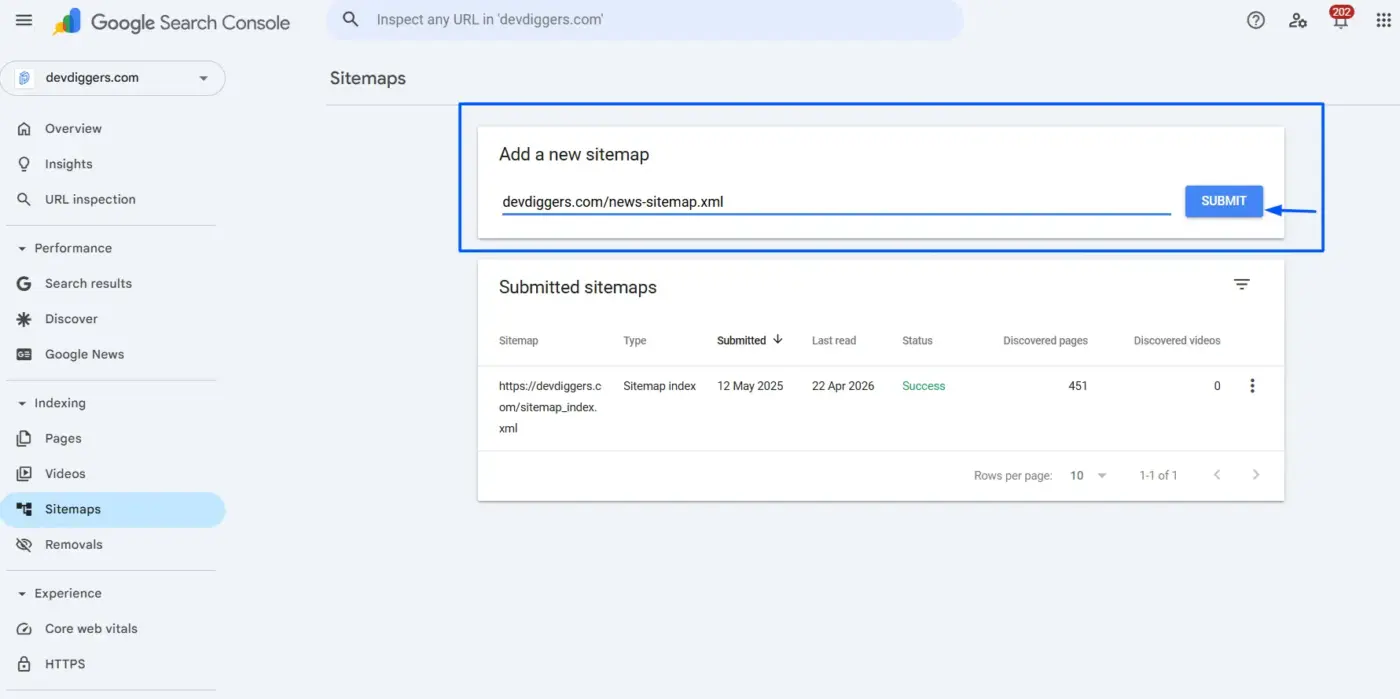Screen dimensions: 1400x699
Task: Click the 12 May 2025 submitted date
Action: (x=750, y=386)
